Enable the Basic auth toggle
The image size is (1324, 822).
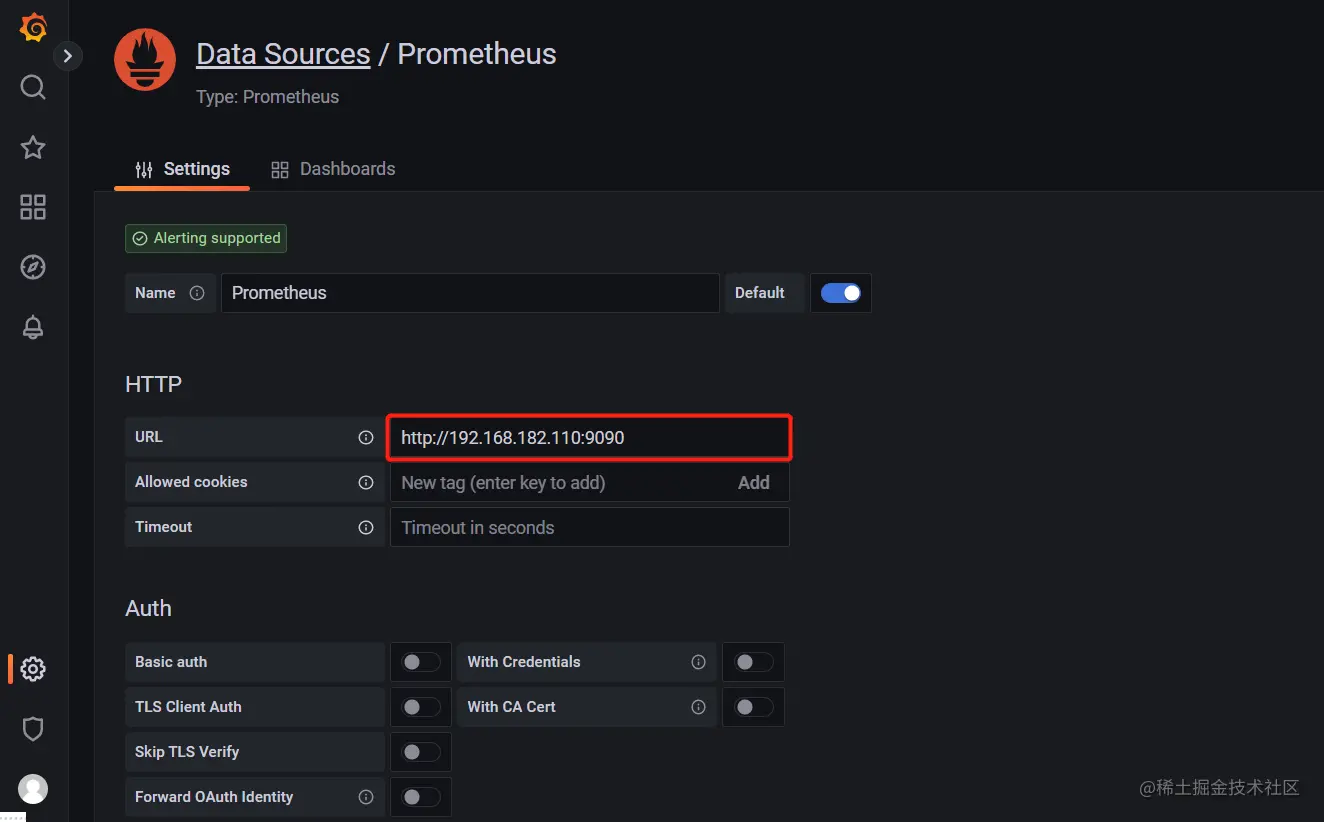pyautogui.click(x=420, y=662)
